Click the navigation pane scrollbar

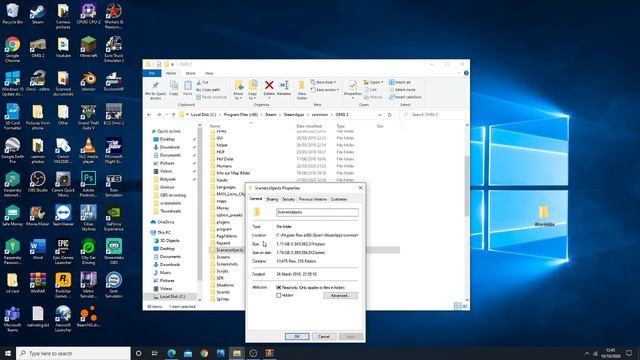200,204
